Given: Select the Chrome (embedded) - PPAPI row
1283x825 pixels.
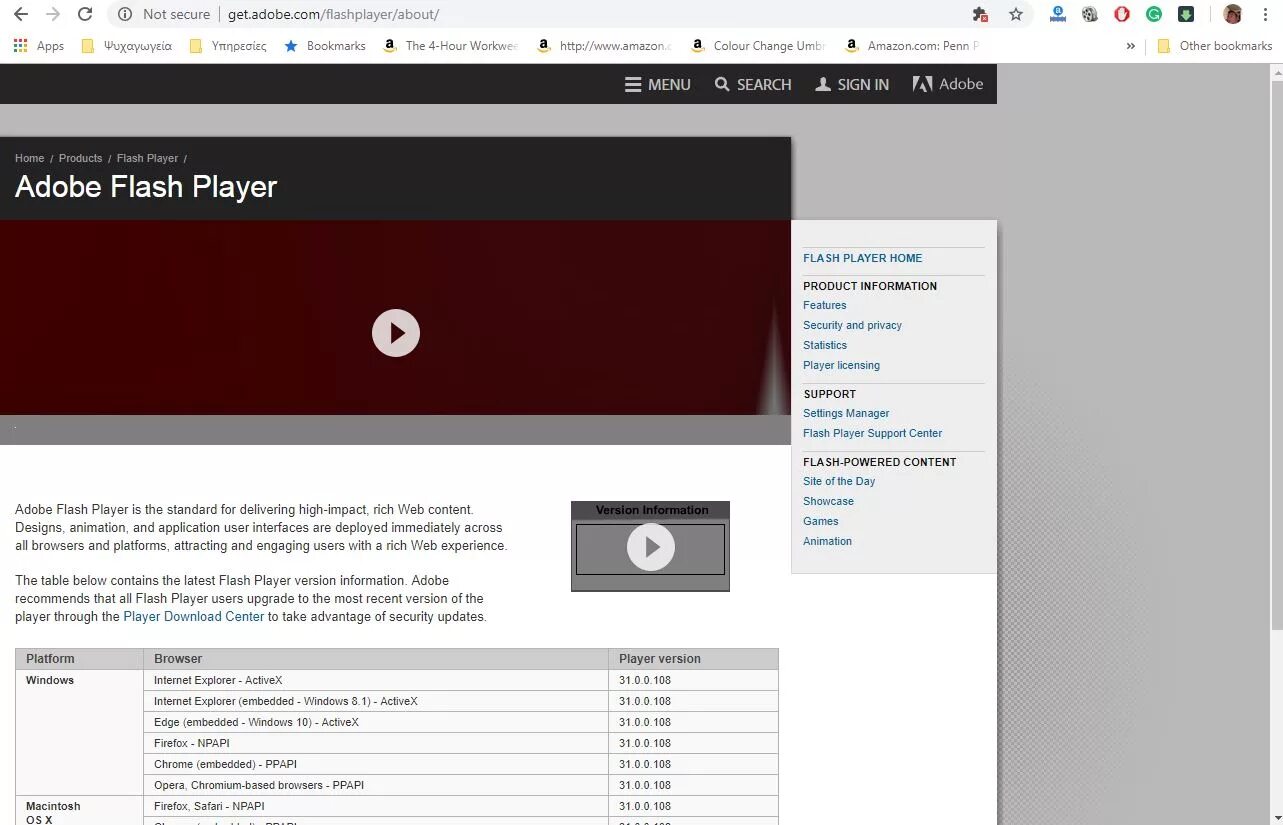Looking at the screenshot, I should pyautogui.click(x=461, y=764).
